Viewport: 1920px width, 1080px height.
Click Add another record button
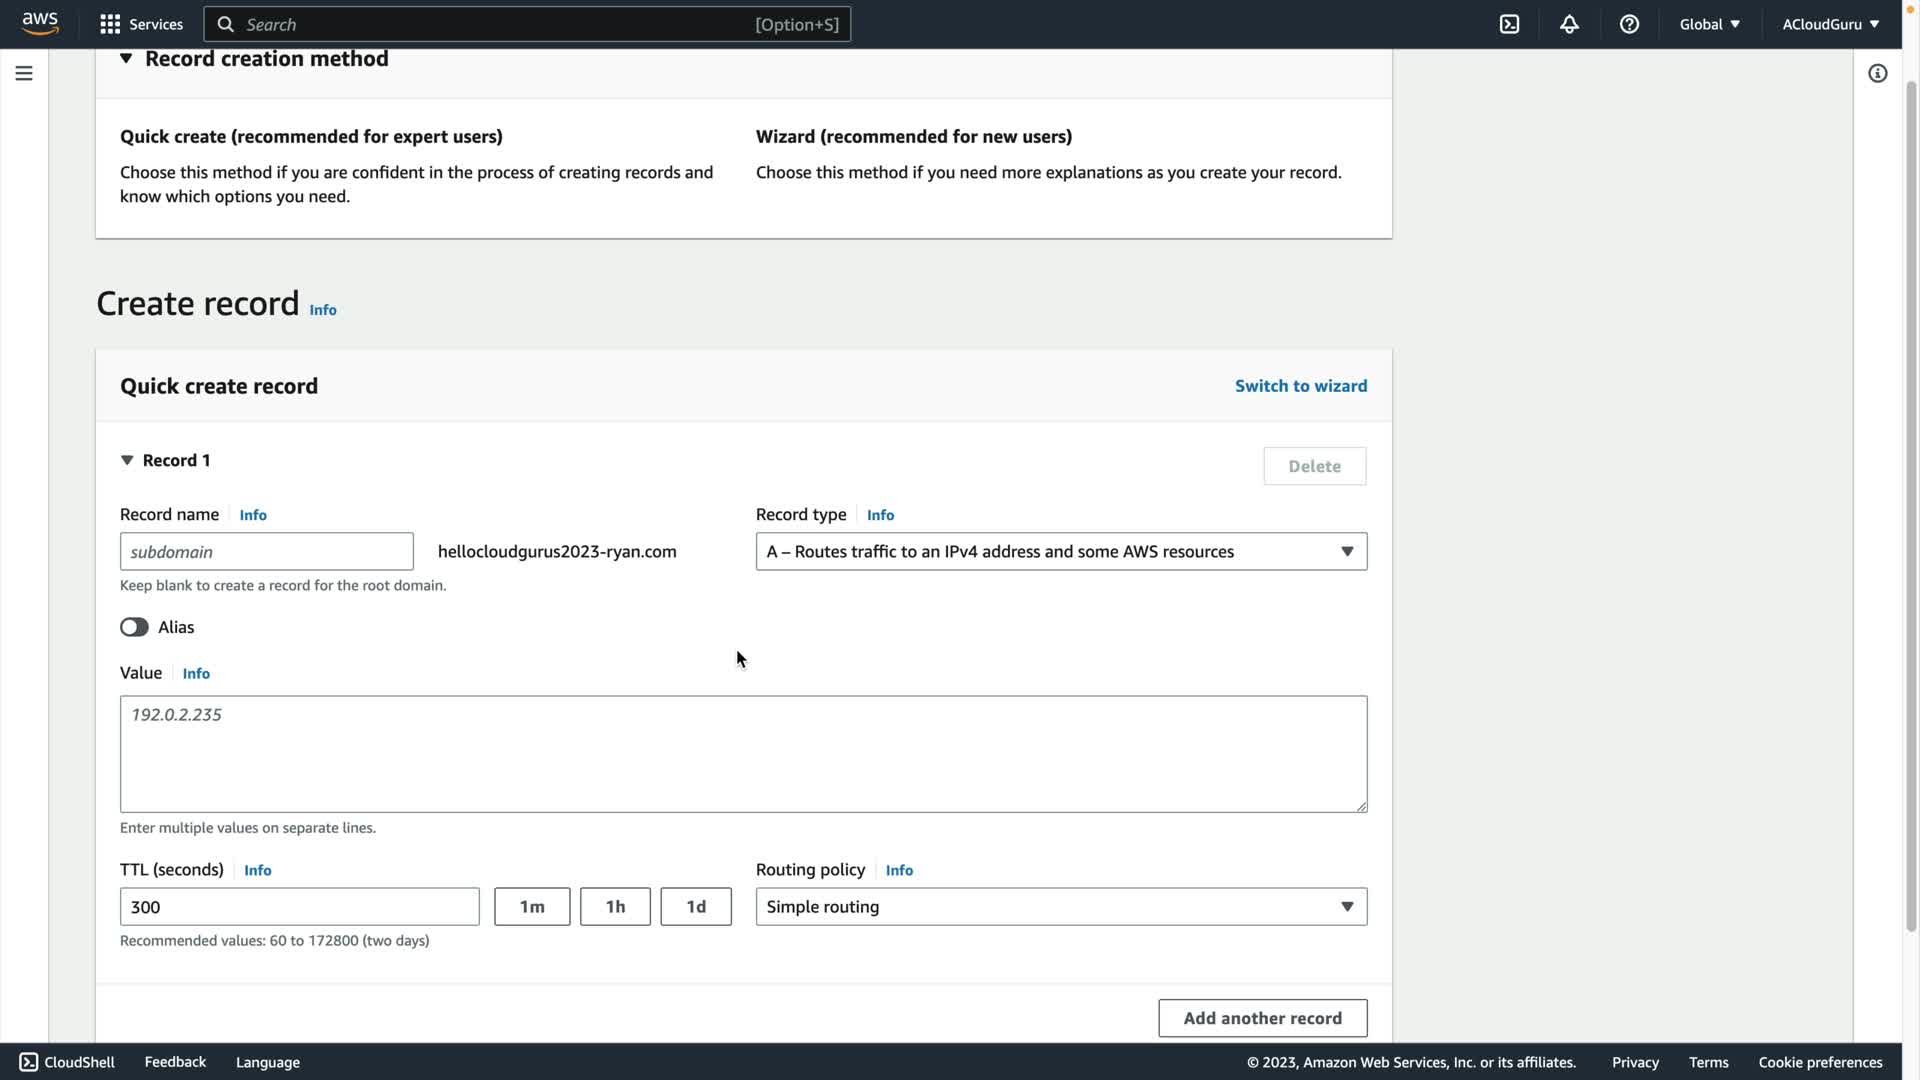(1262, 1018)
